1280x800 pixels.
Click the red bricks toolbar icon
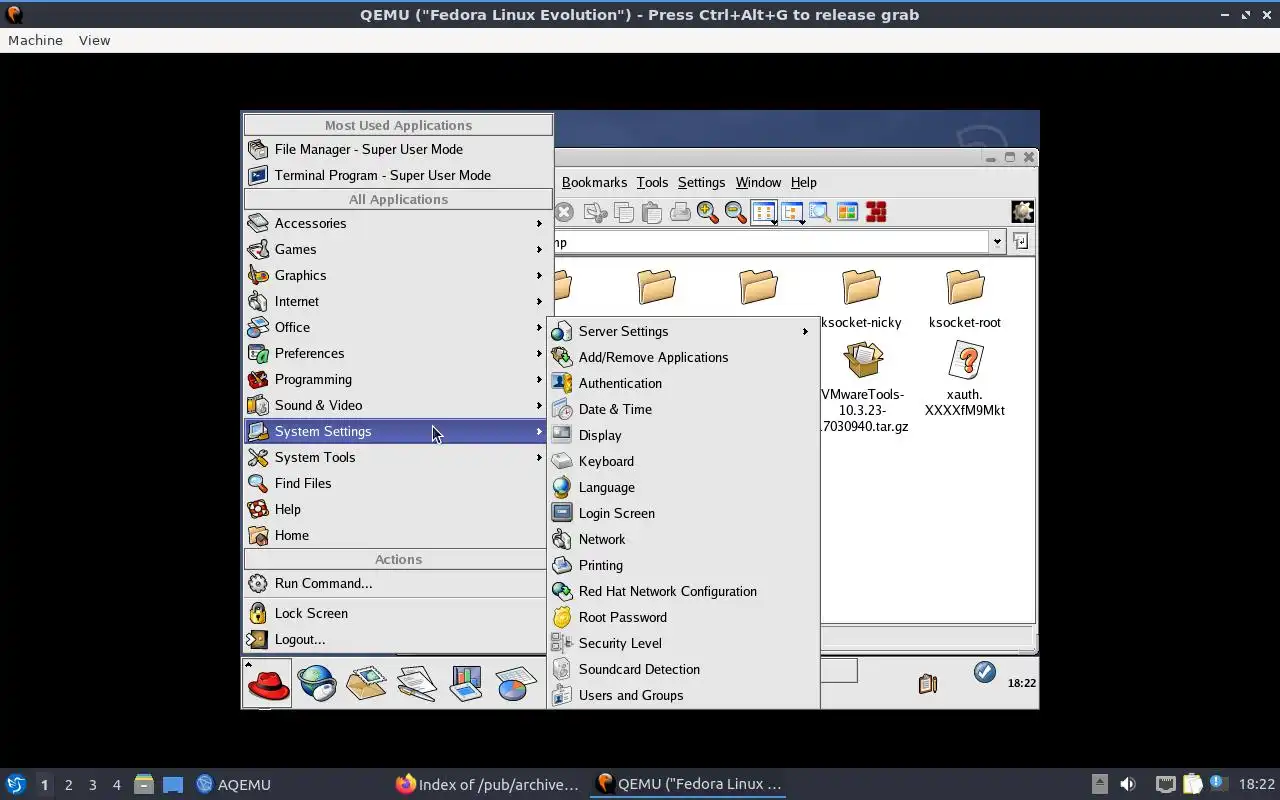tap(876, 212)
